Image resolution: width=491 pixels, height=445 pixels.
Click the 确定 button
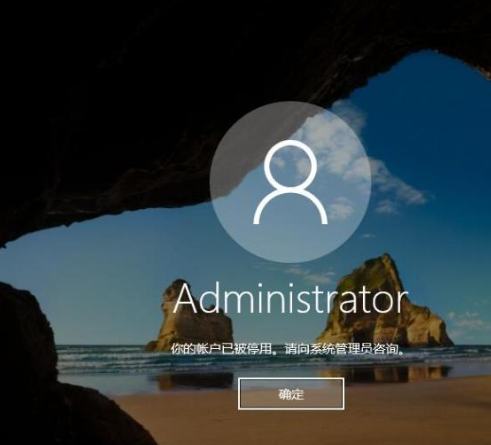(x=291, y=394)
